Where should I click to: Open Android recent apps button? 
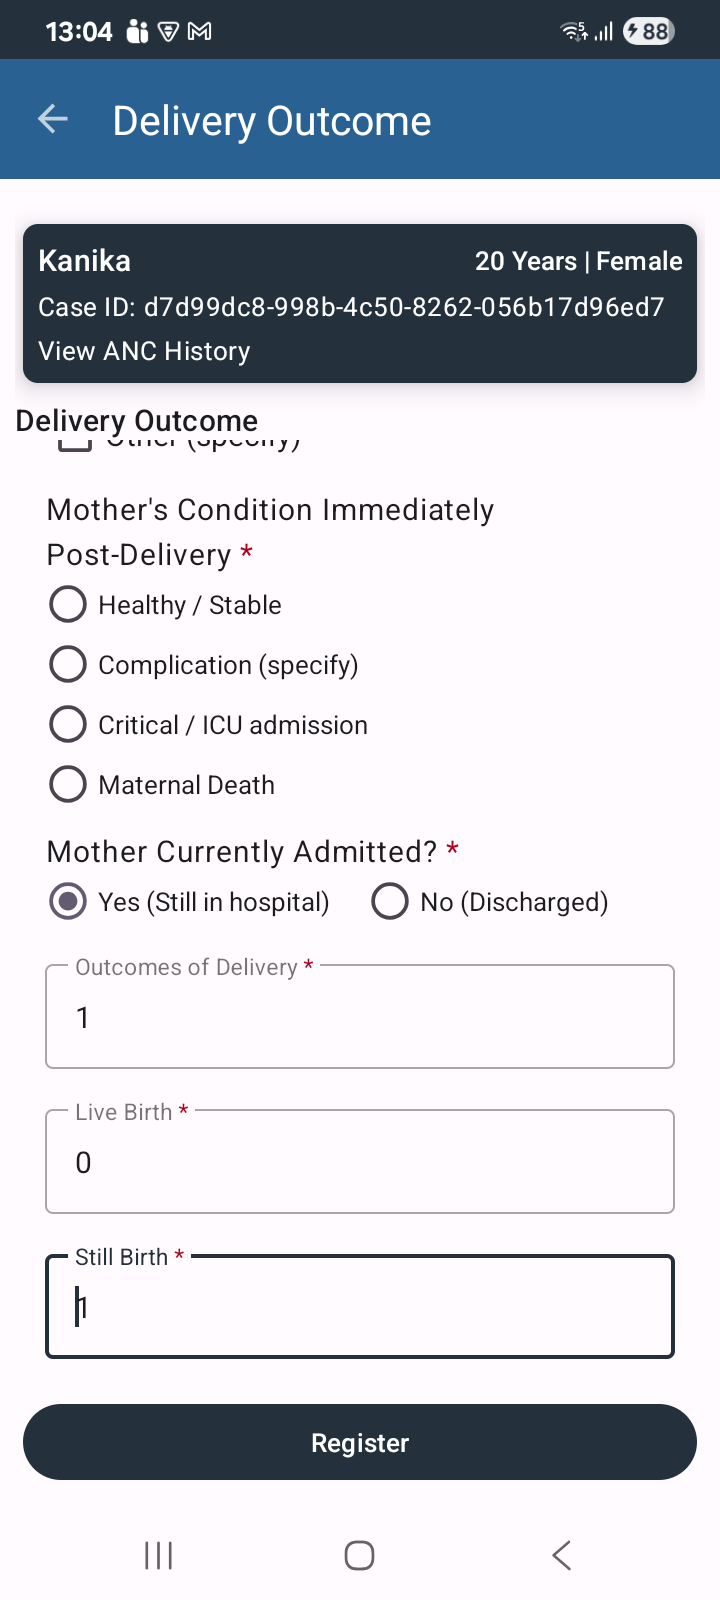(x=158, y=1555)
